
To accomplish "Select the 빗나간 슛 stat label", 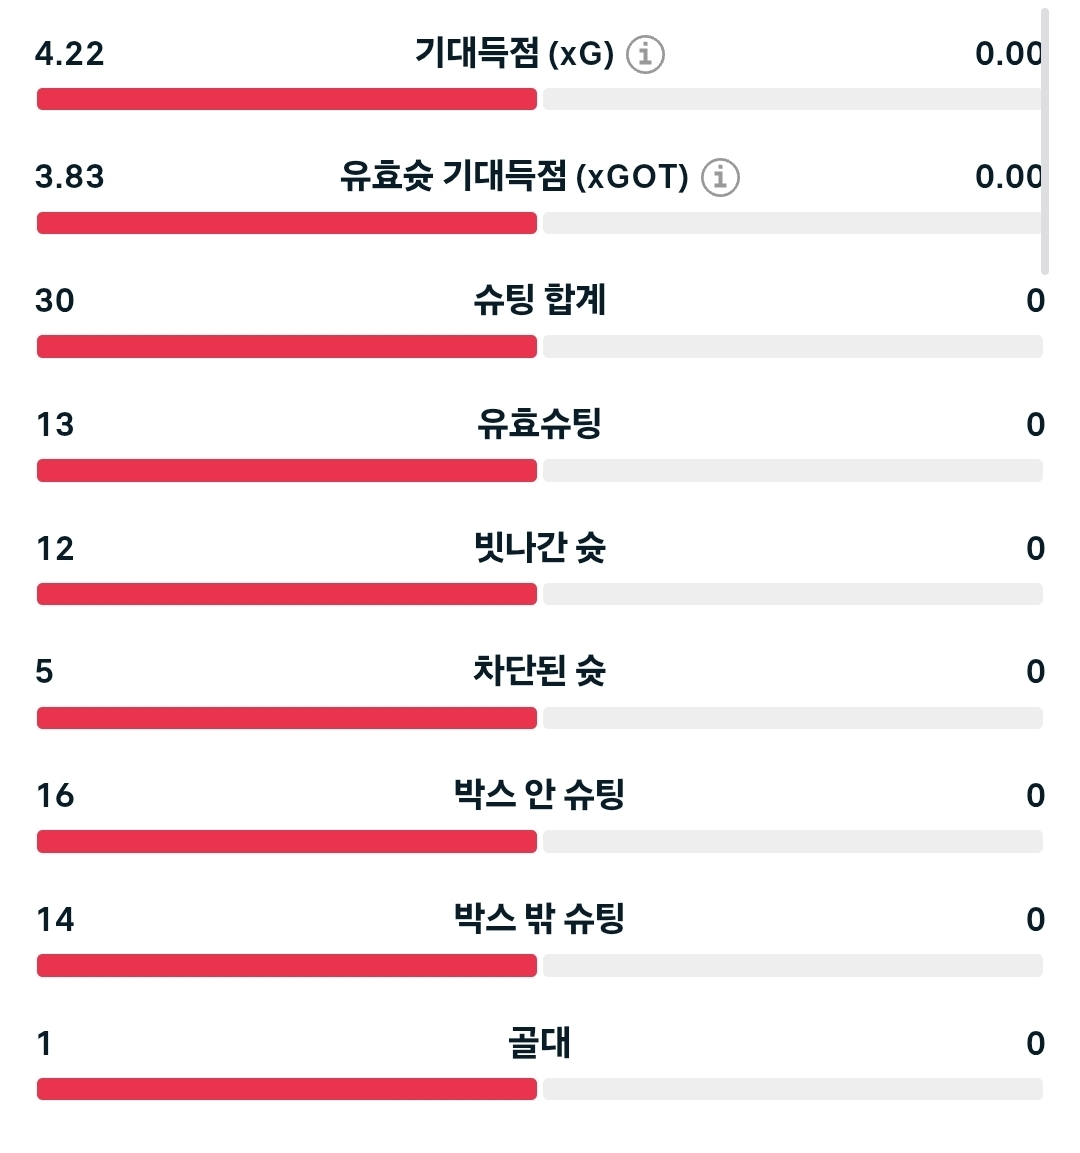I will [540, 548].
